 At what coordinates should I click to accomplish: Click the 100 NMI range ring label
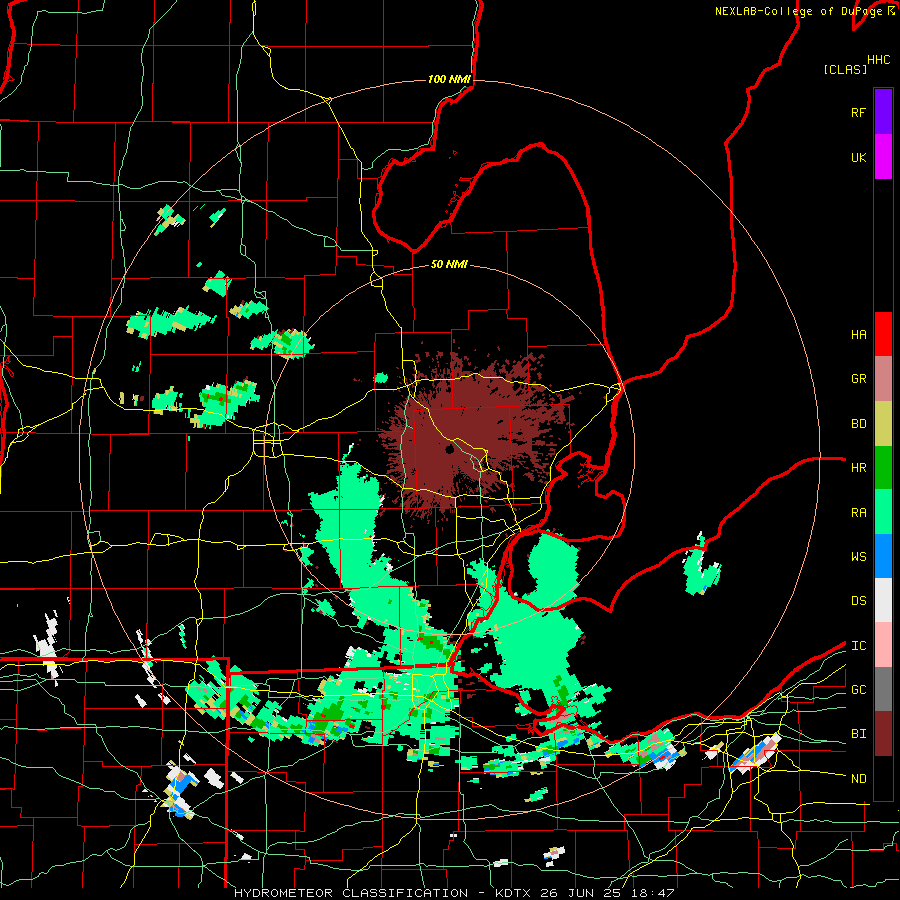(x=449, y=79)
